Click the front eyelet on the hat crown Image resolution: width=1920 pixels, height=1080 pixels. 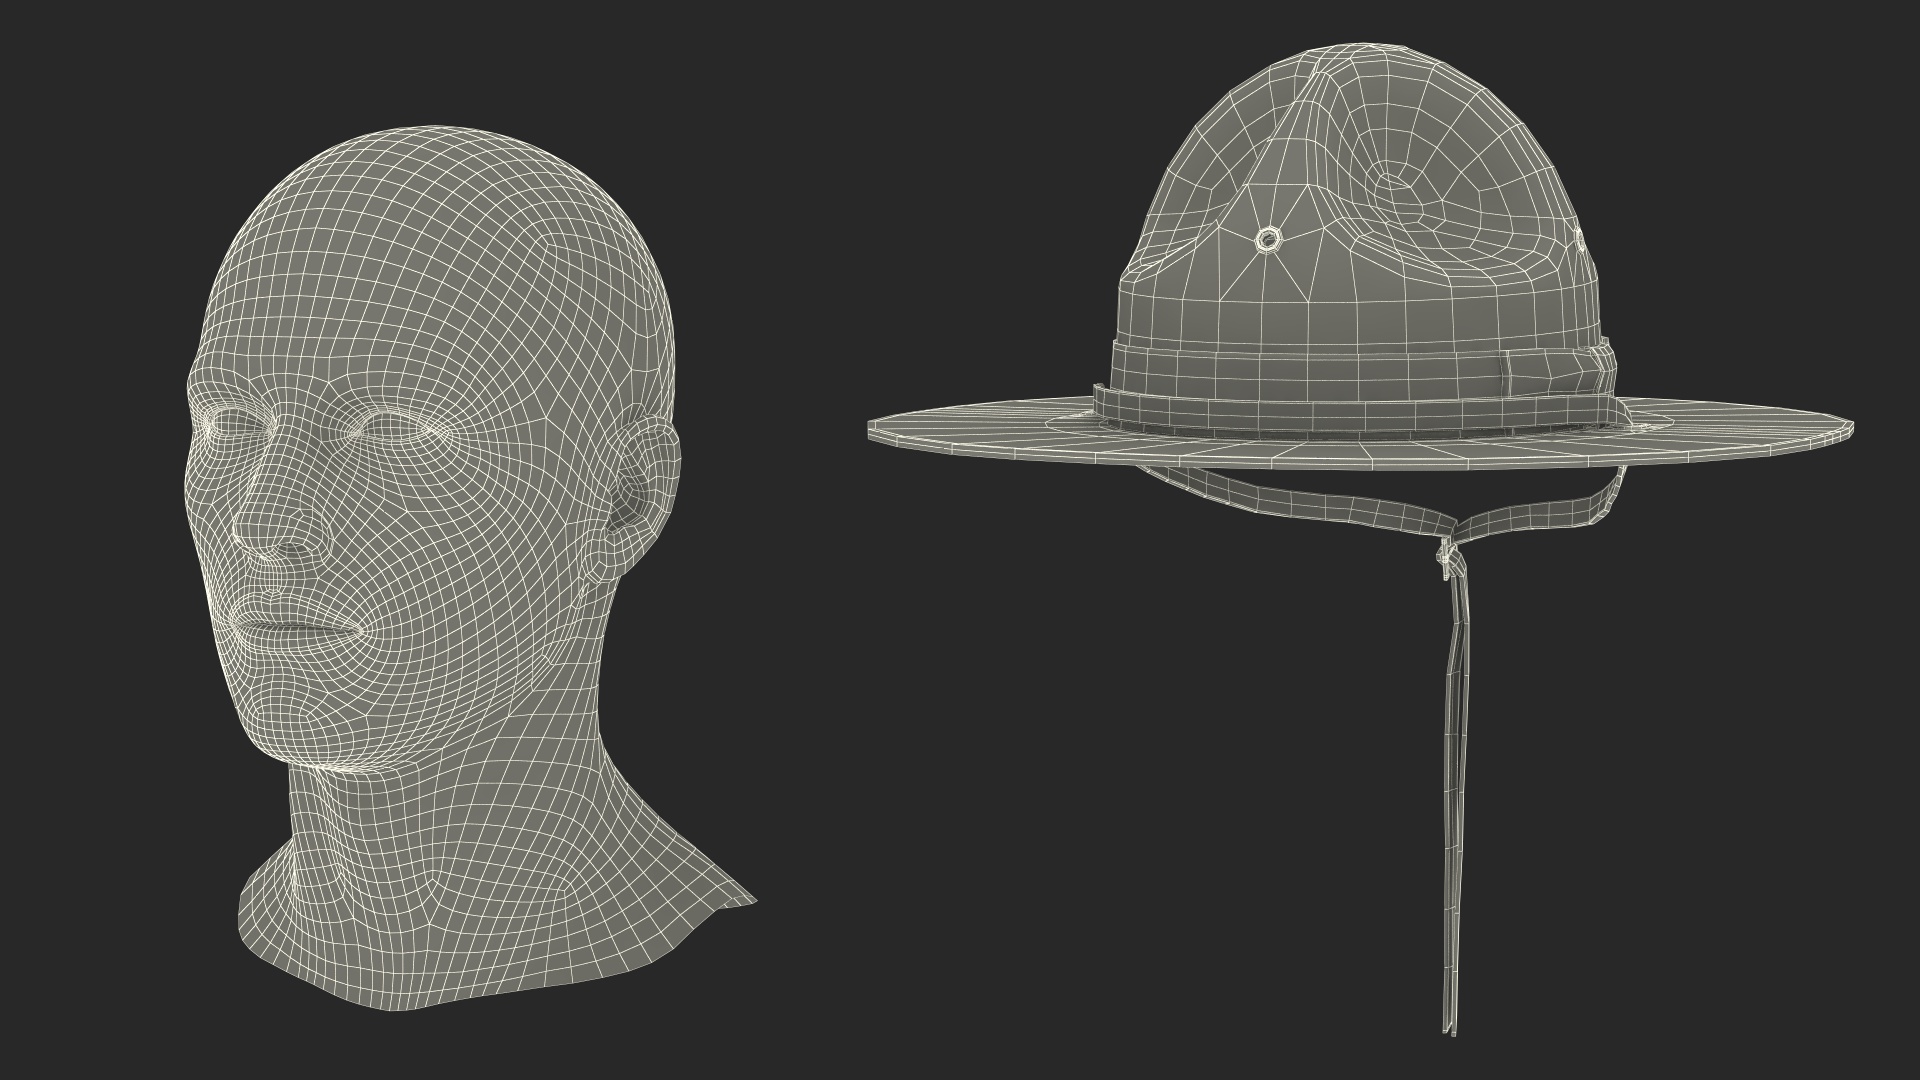pyautogui.click(x=1268, y=238)
